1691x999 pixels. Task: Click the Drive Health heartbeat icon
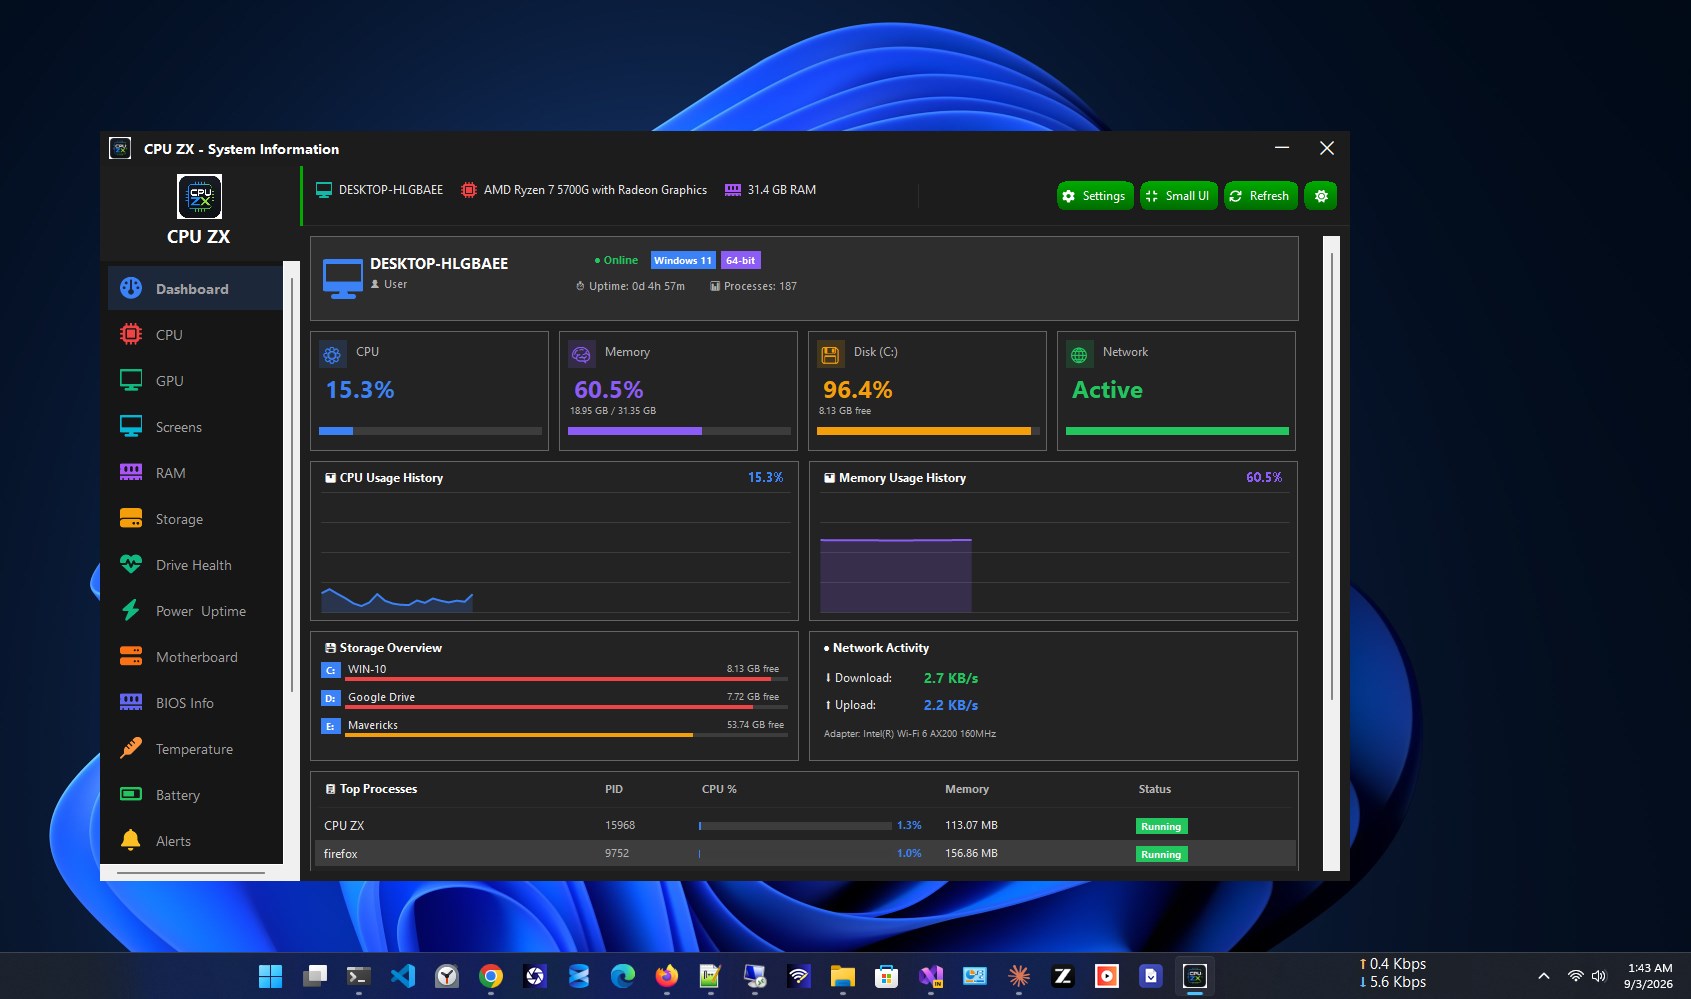[x=131, y=564]
